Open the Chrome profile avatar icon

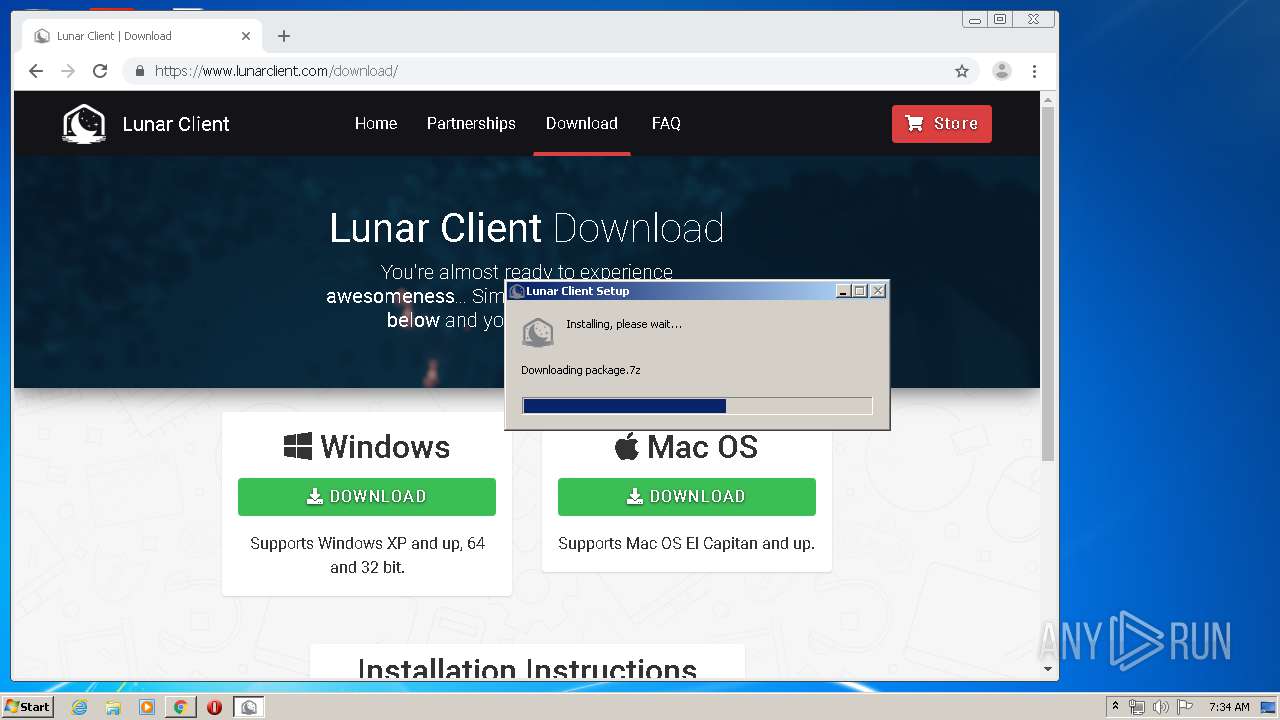[1001, 71]
